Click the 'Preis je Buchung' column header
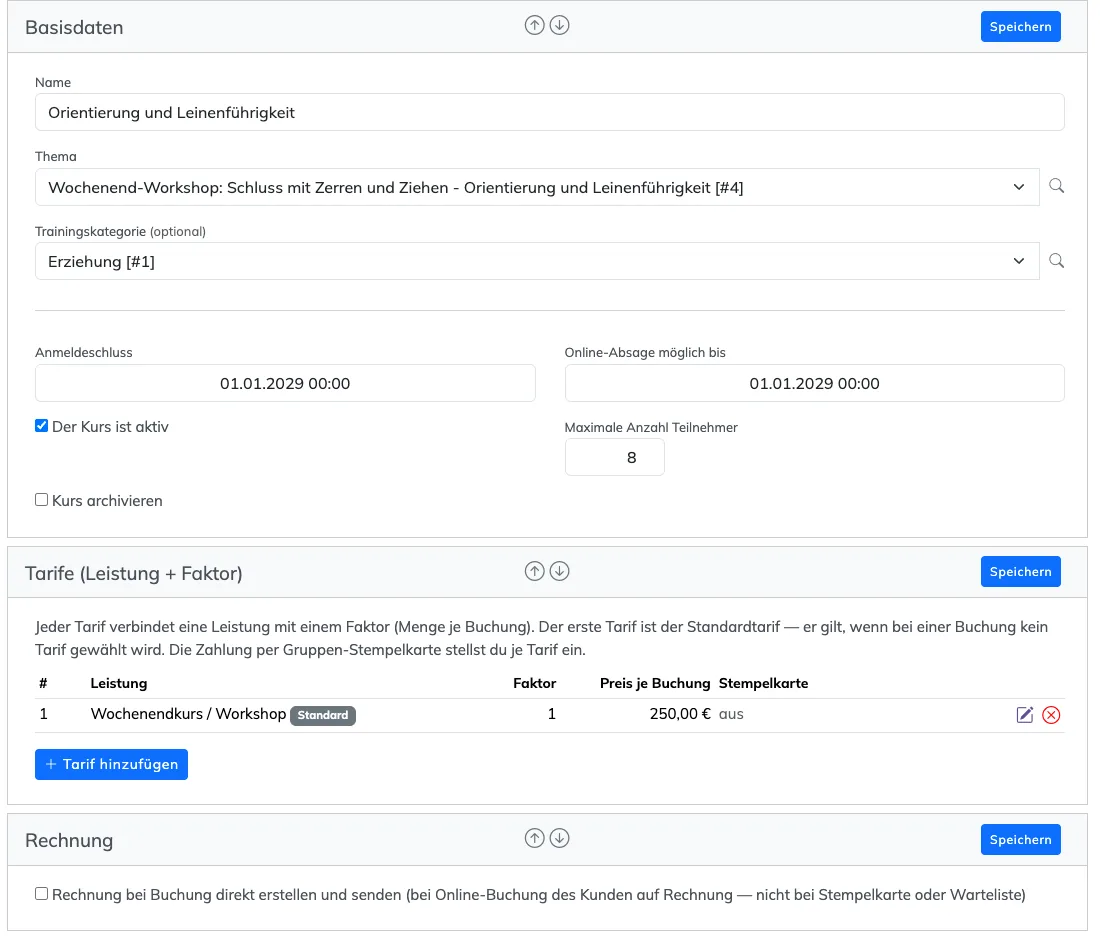Screen dimensions: 1100x937 tap(655, 683)
